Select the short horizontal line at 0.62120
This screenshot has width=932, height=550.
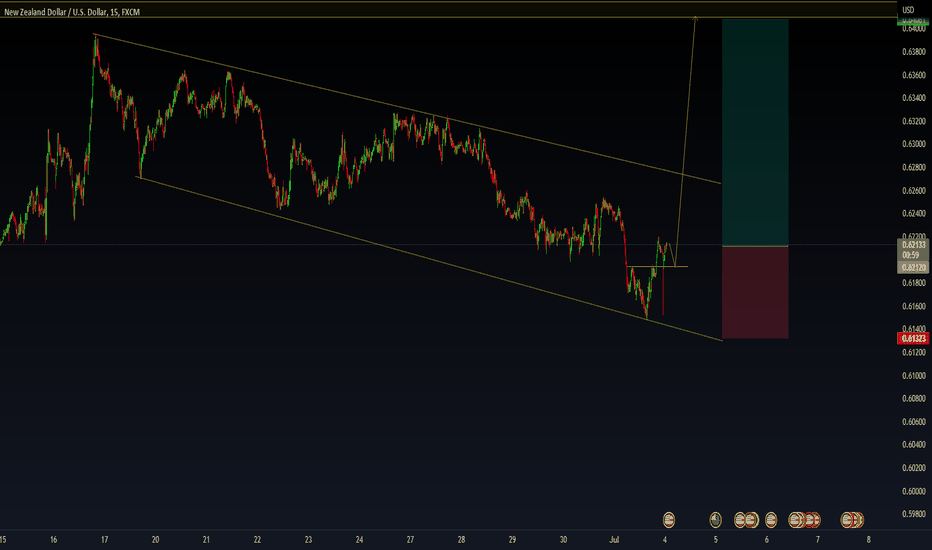coord(658,266)
